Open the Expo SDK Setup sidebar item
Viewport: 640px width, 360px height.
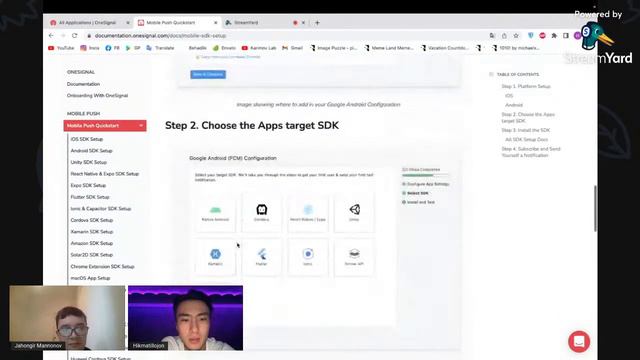point(88,185)
